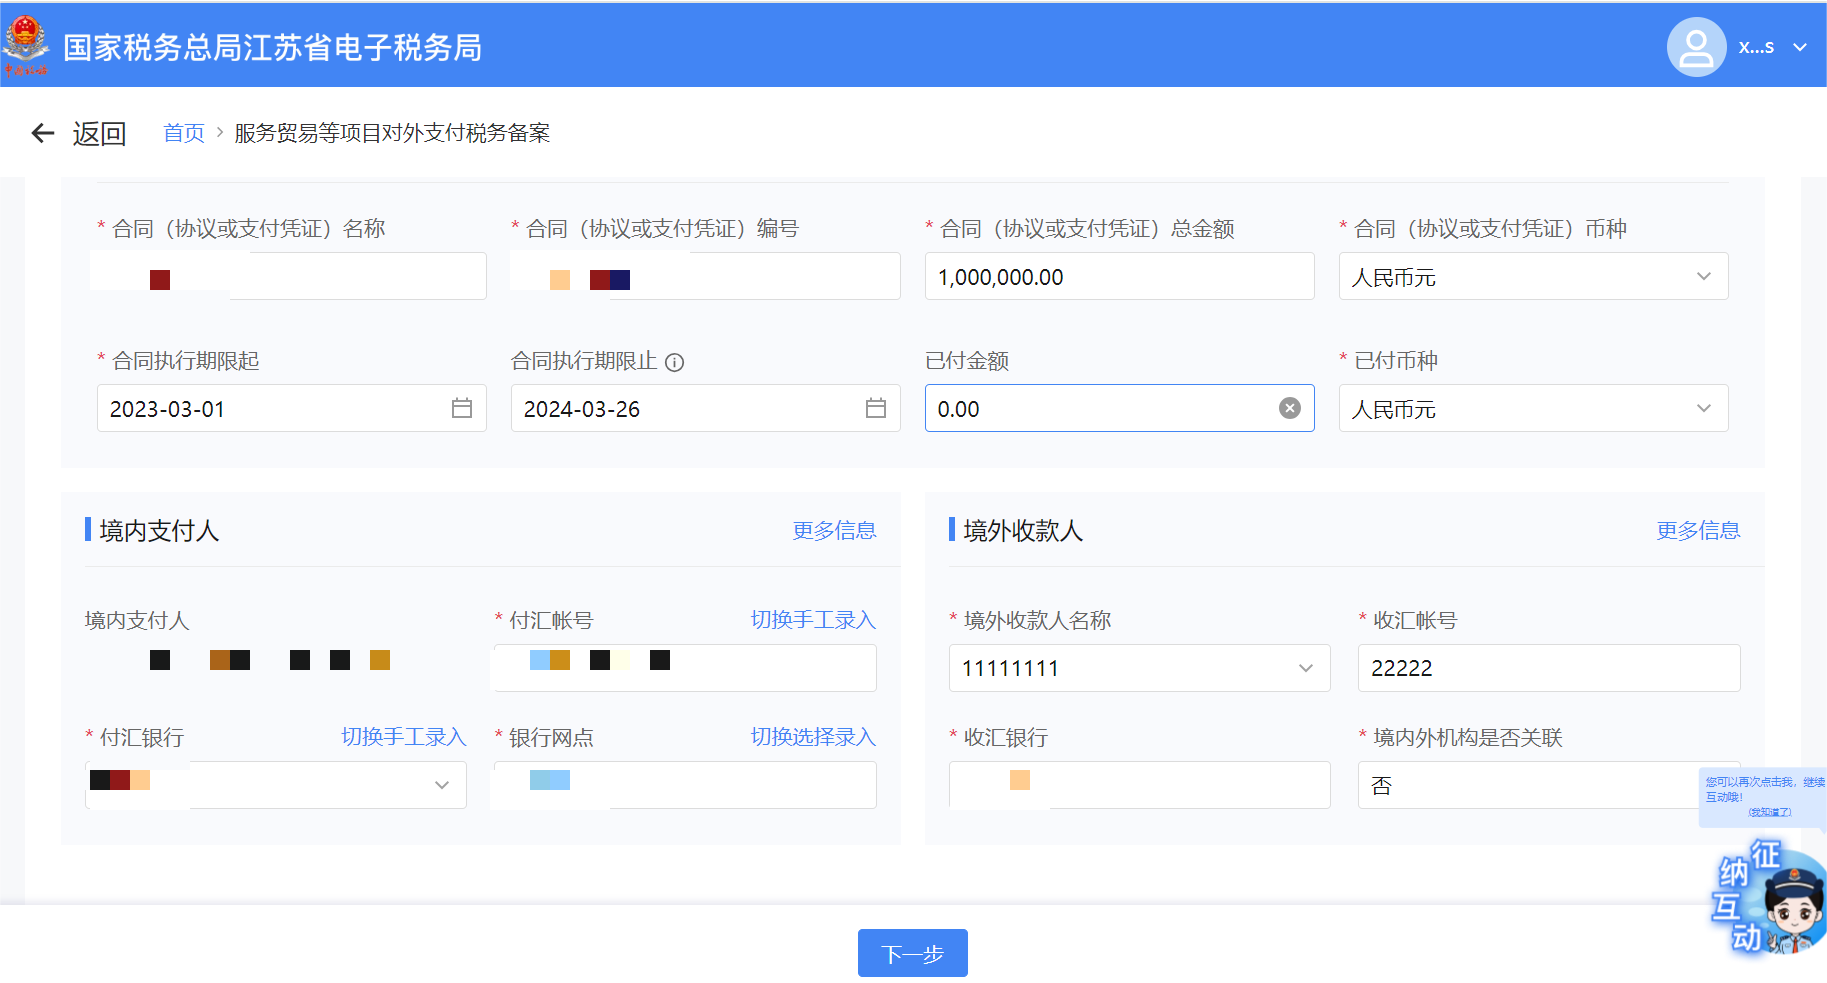Open 更多信息 for 境内支付人
This screenshot has width=1827, height=983.
[x=834, y=530]
